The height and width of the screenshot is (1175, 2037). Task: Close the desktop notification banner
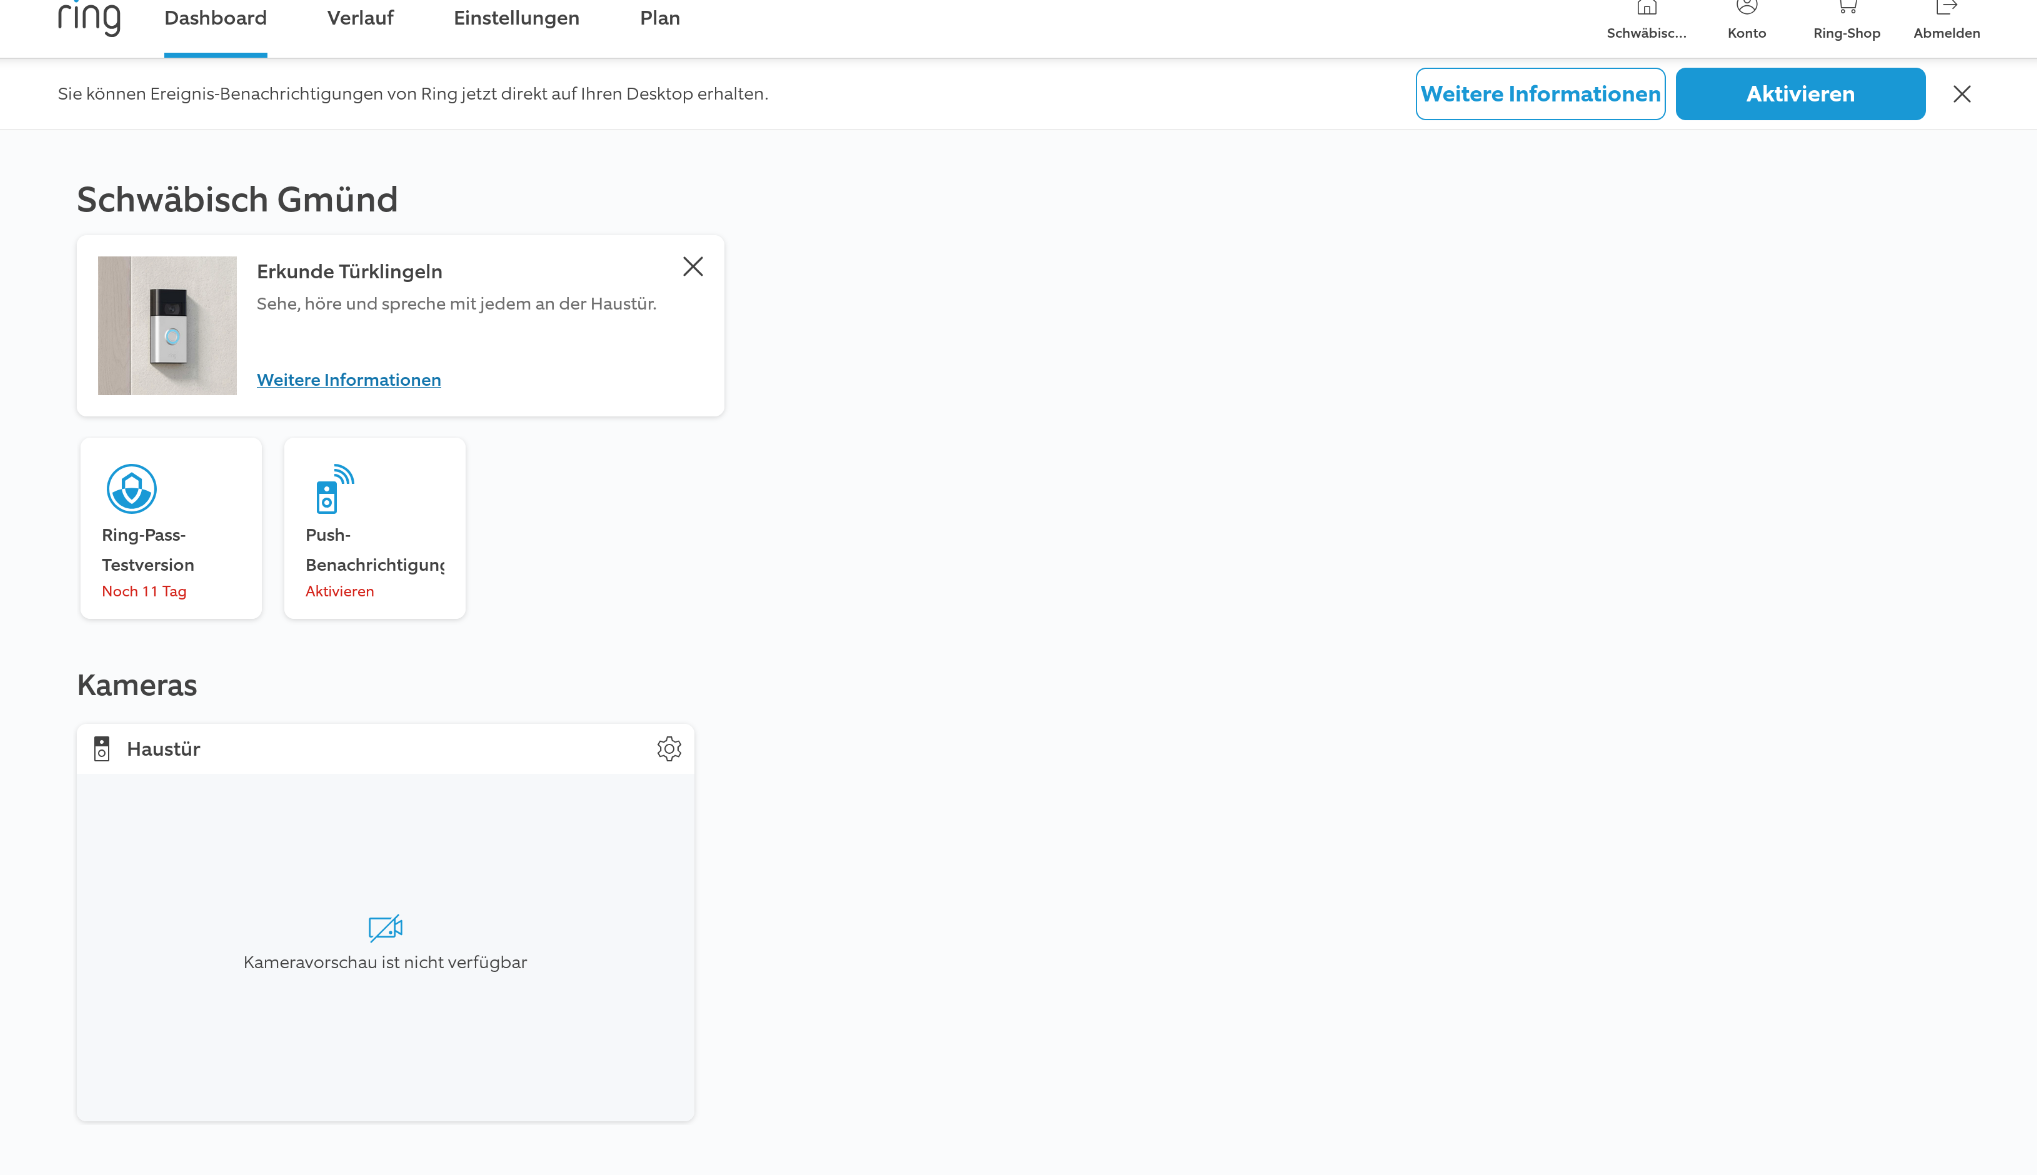(x=1961, y=94)
